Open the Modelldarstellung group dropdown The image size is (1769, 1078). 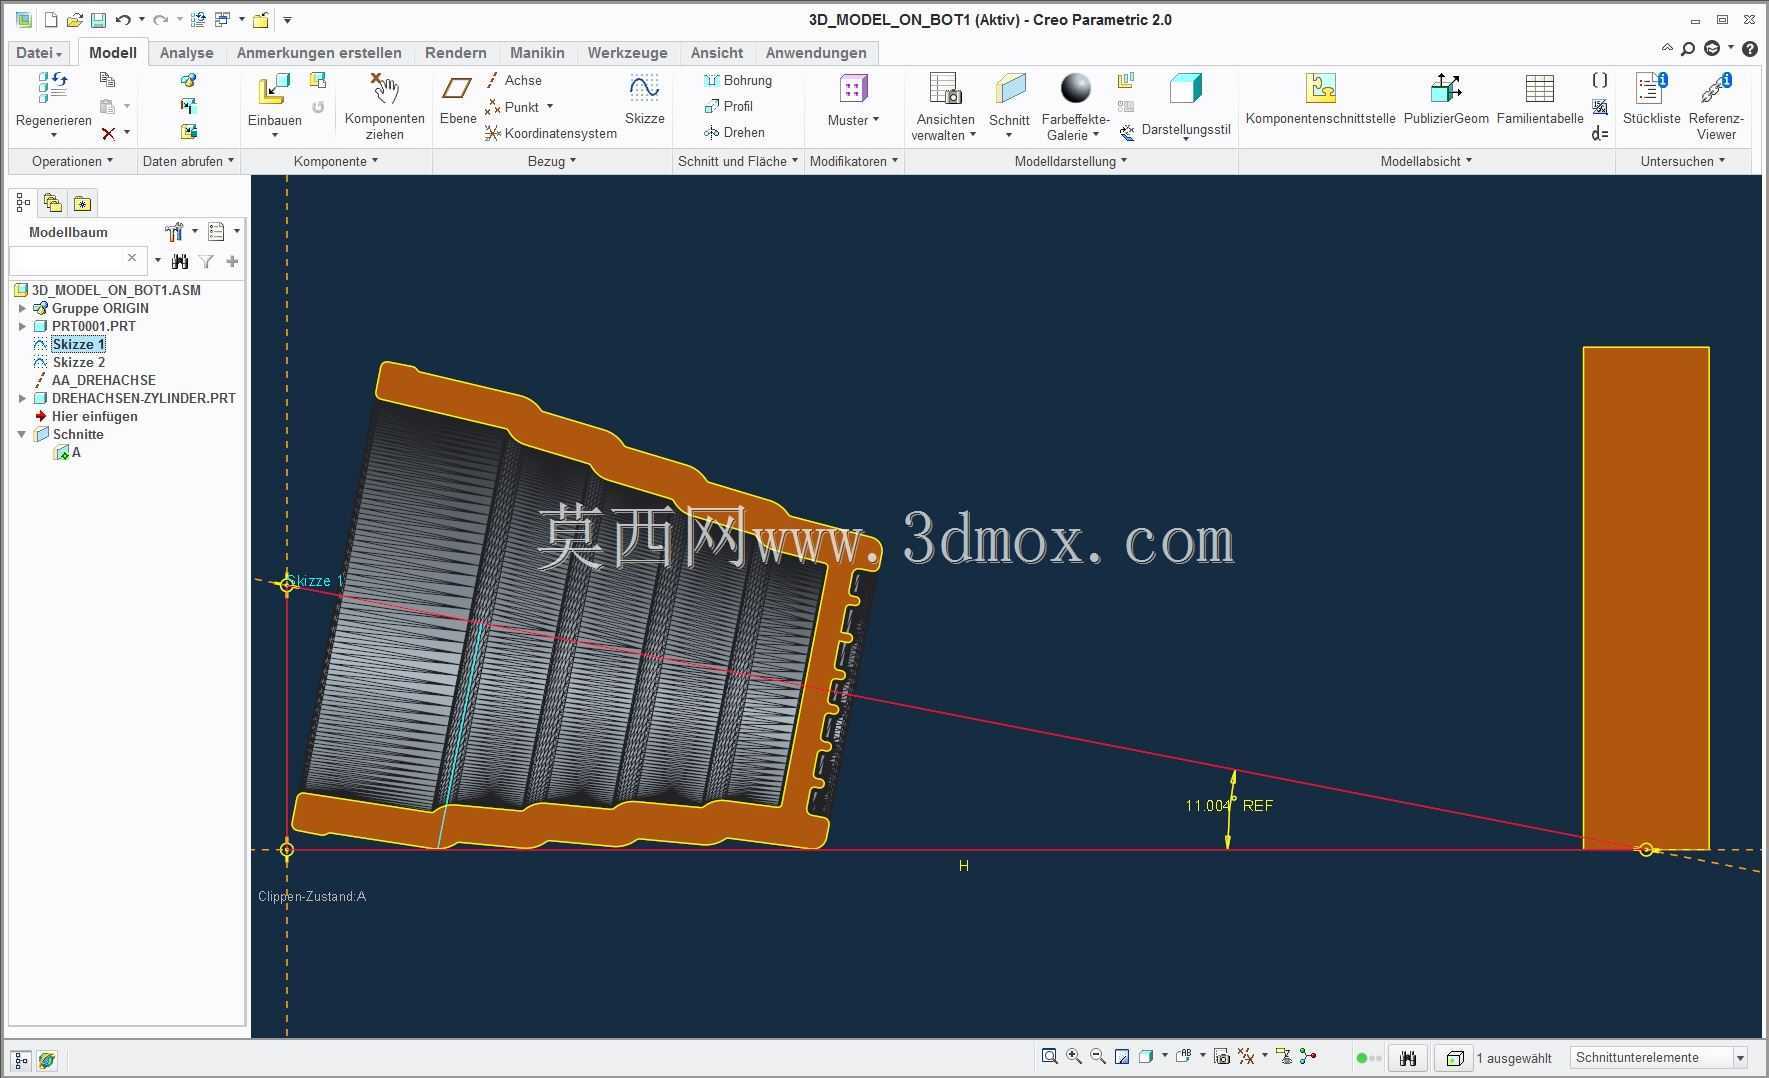pyautogui.click(x=1071, y=161)
